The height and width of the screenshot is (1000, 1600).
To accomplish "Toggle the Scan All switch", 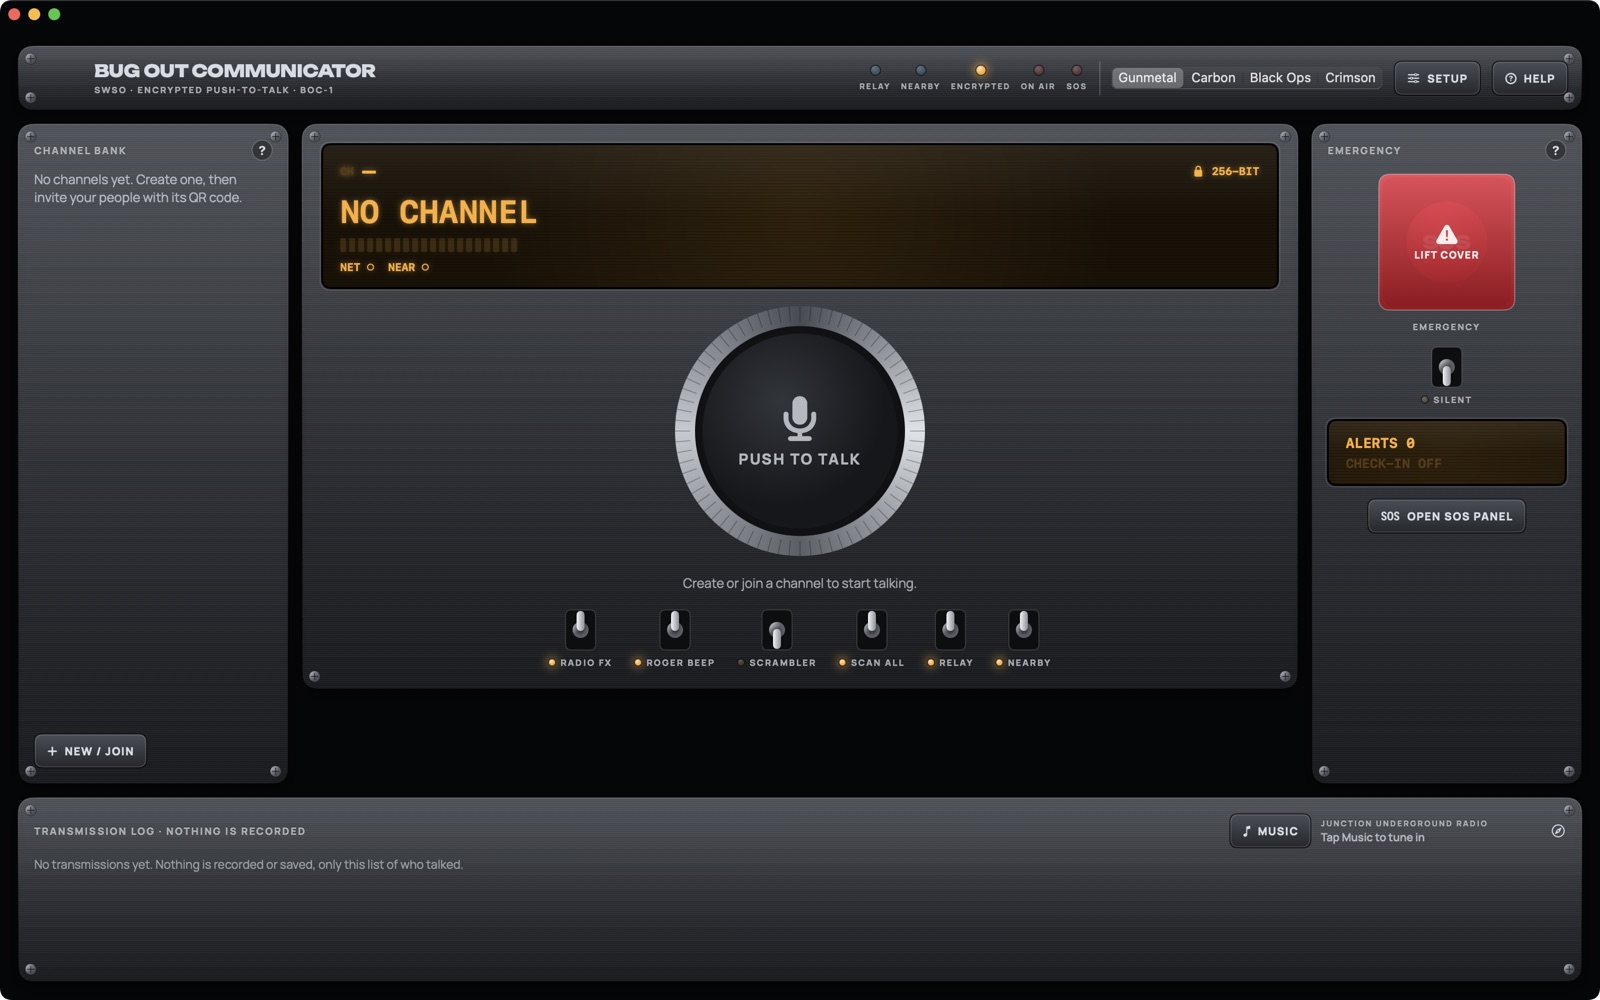I will [872, 629].
